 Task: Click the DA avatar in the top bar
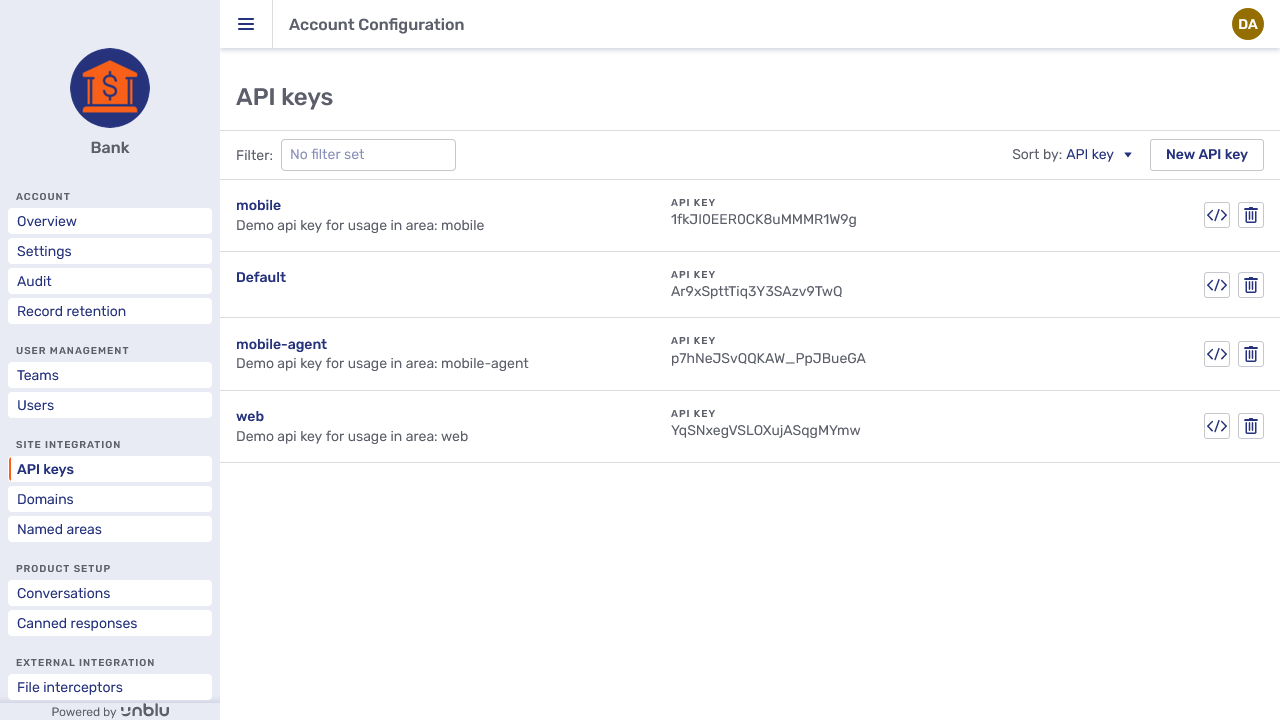tap(1247, 24)
